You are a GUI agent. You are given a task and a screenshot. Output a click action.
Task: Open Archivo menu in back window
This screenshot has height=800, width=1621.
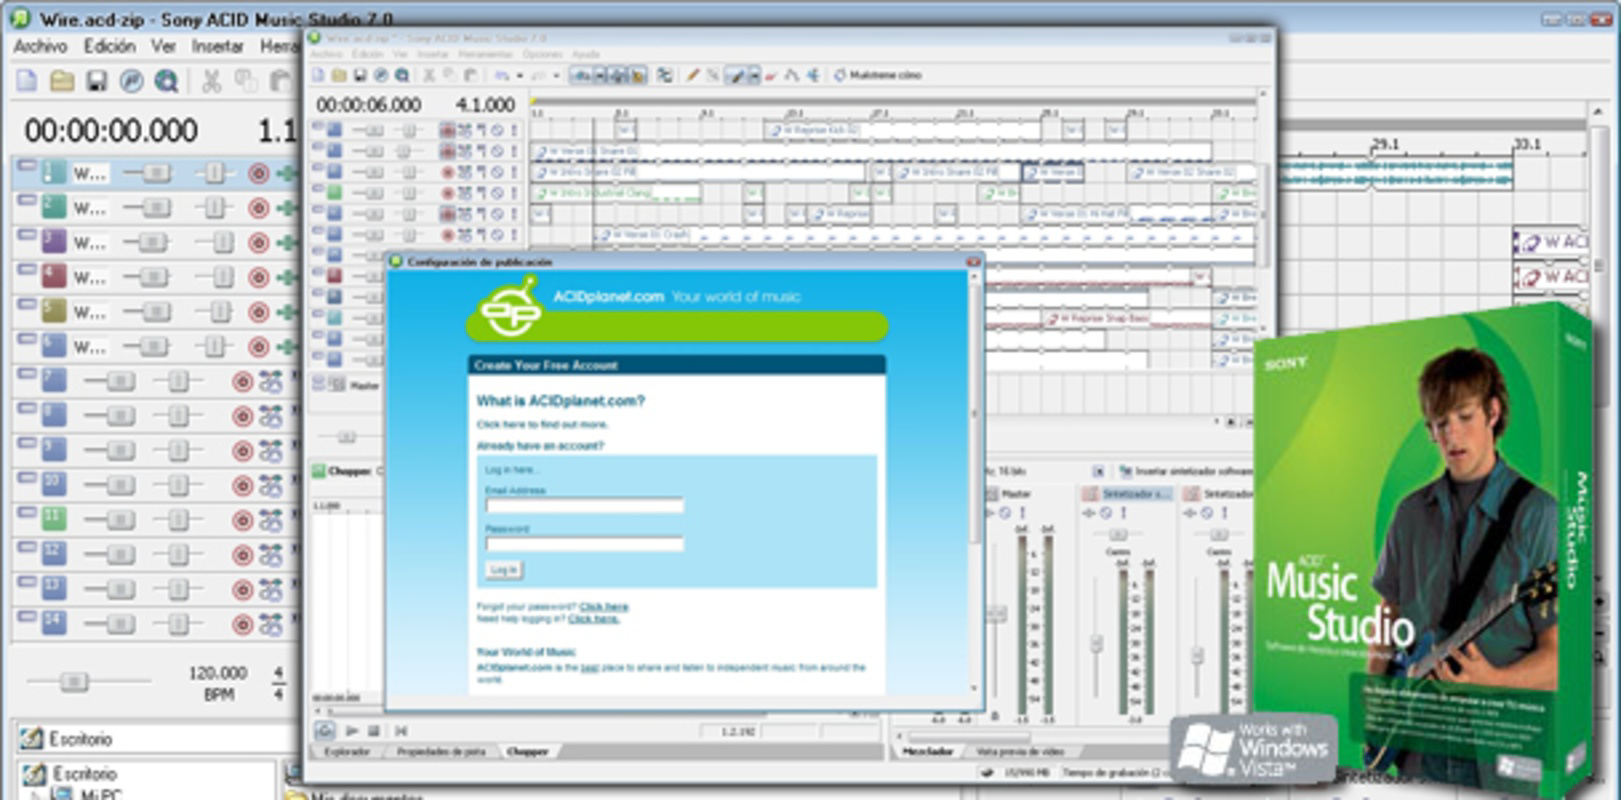pos(40,46)
